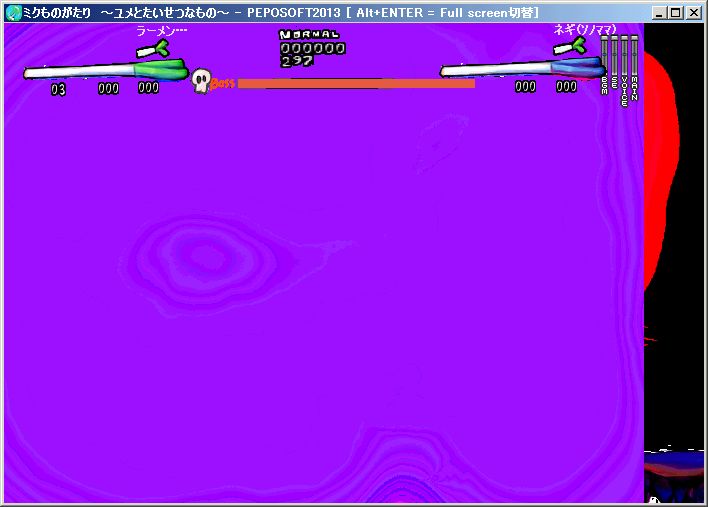Adjust the BGM volume slider

pos(604,55)
